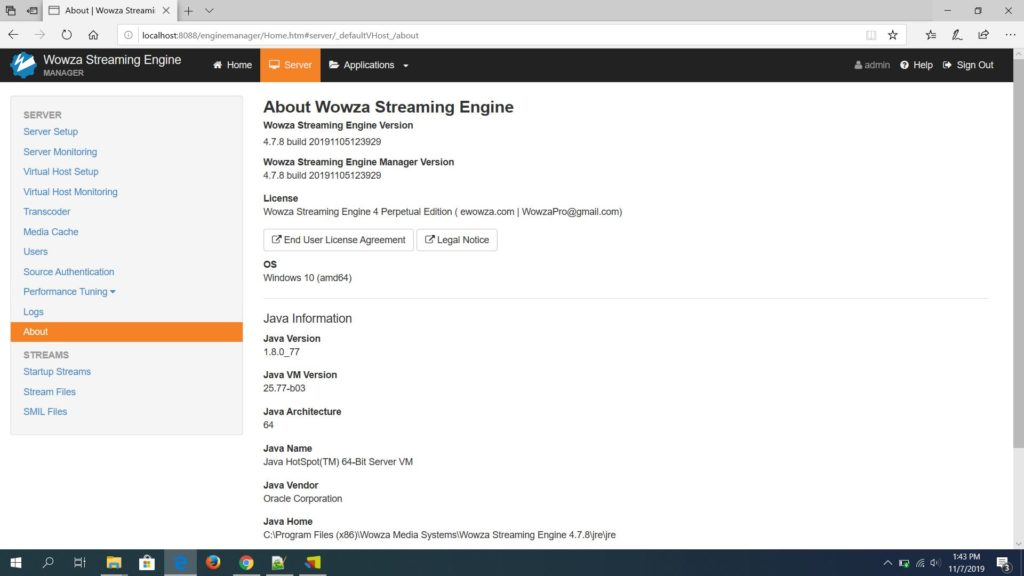Screen dimensions: 1024x576
Task: Open the Windows Start menu
Action: click(x=16, y=562)
